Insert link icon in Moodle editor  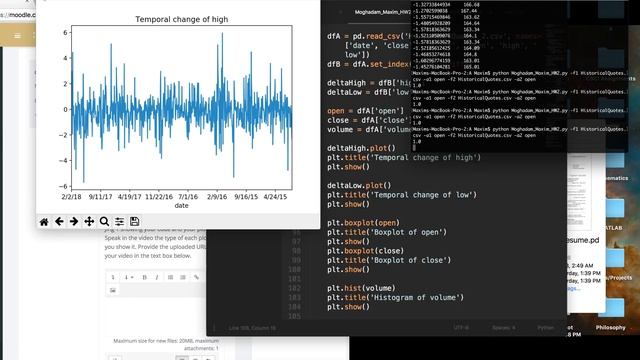pos(196,277)
